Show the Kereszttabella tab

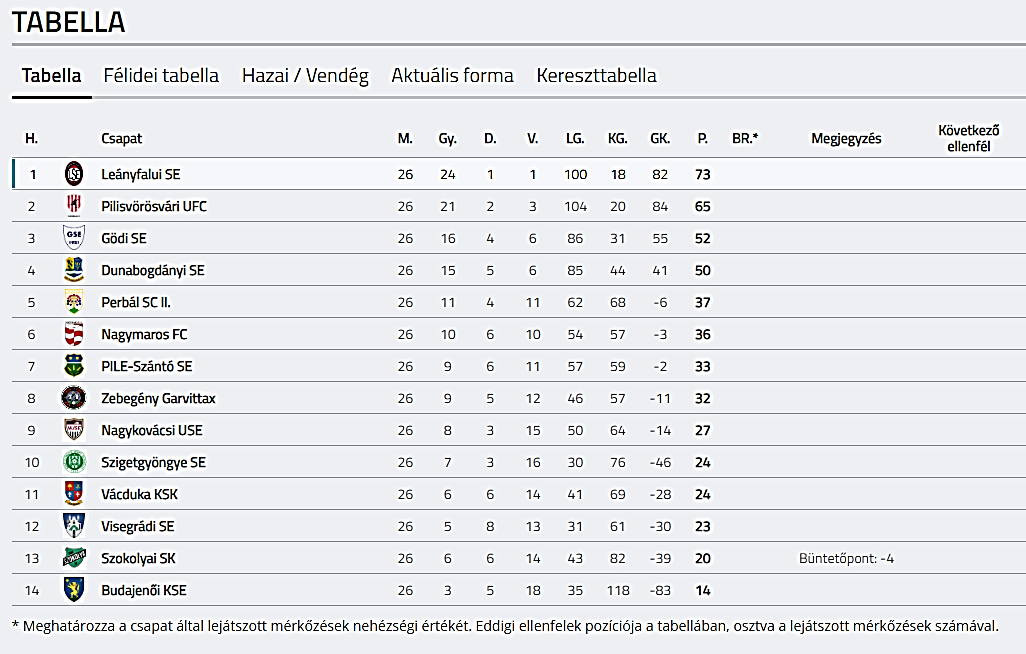[596, 76]
